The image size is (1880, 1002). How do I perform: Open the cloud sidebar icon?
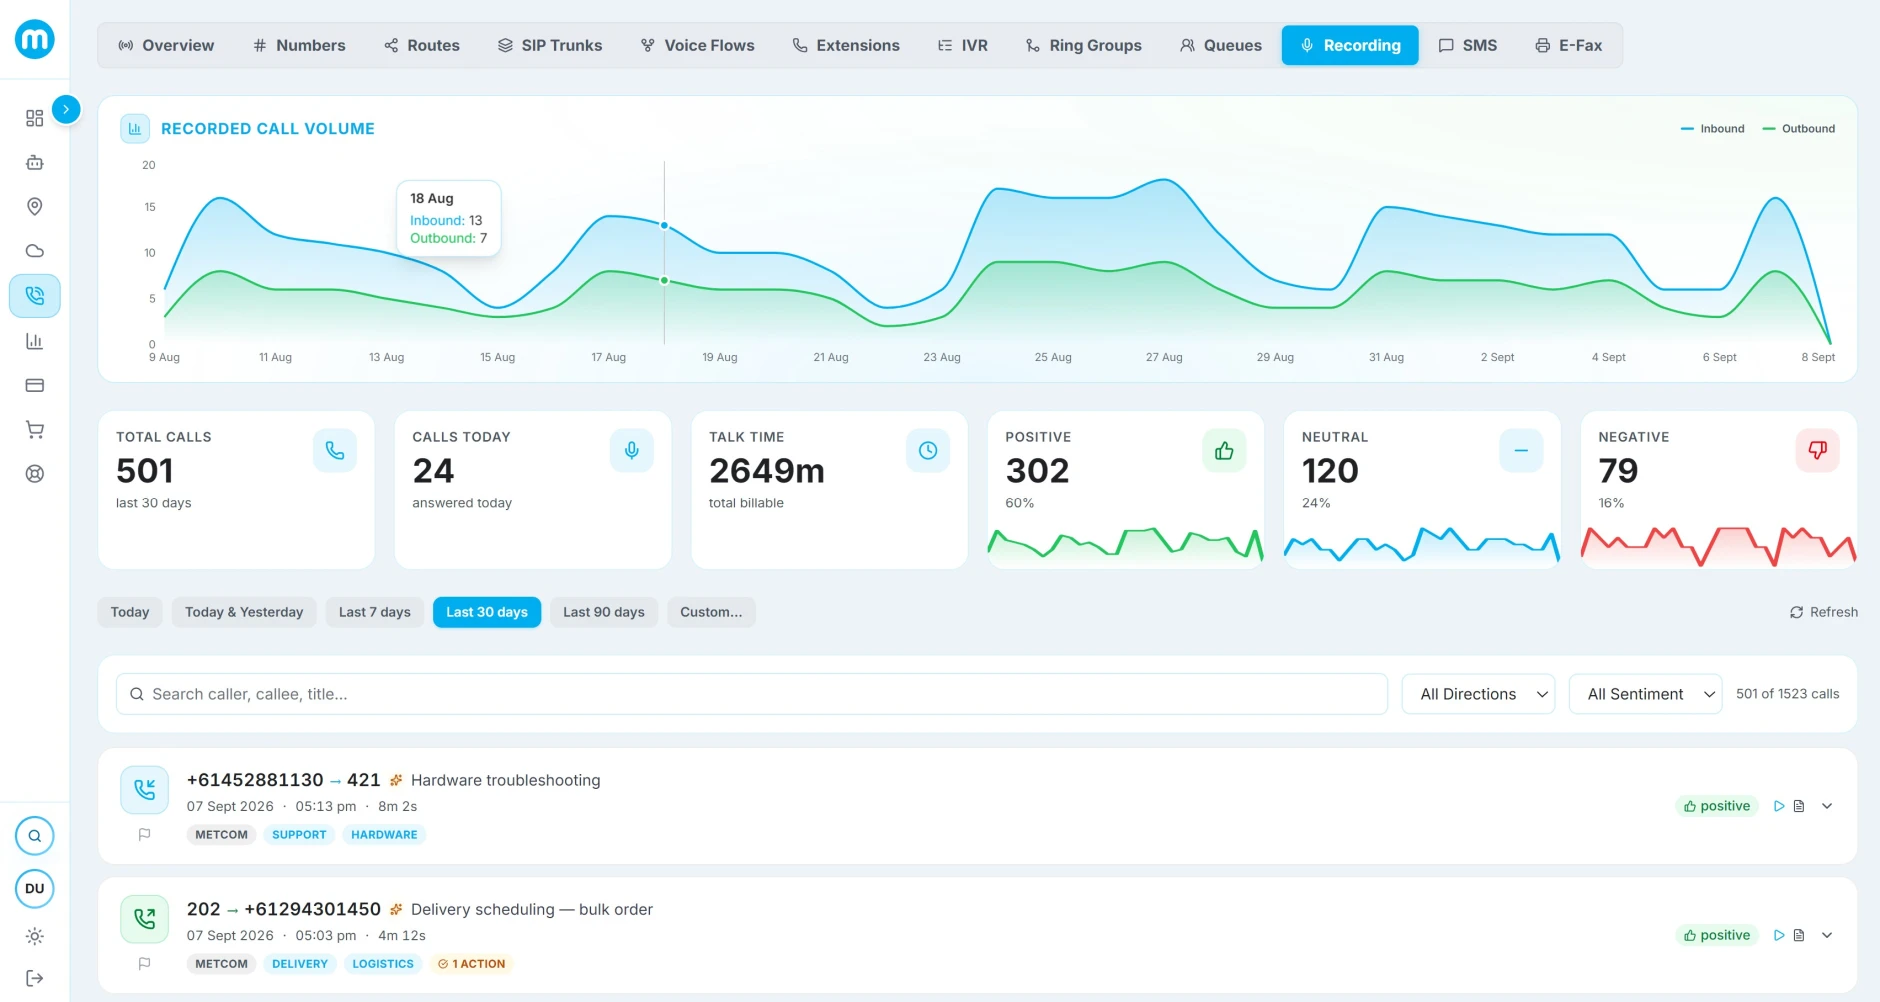[x=35, y=251]
